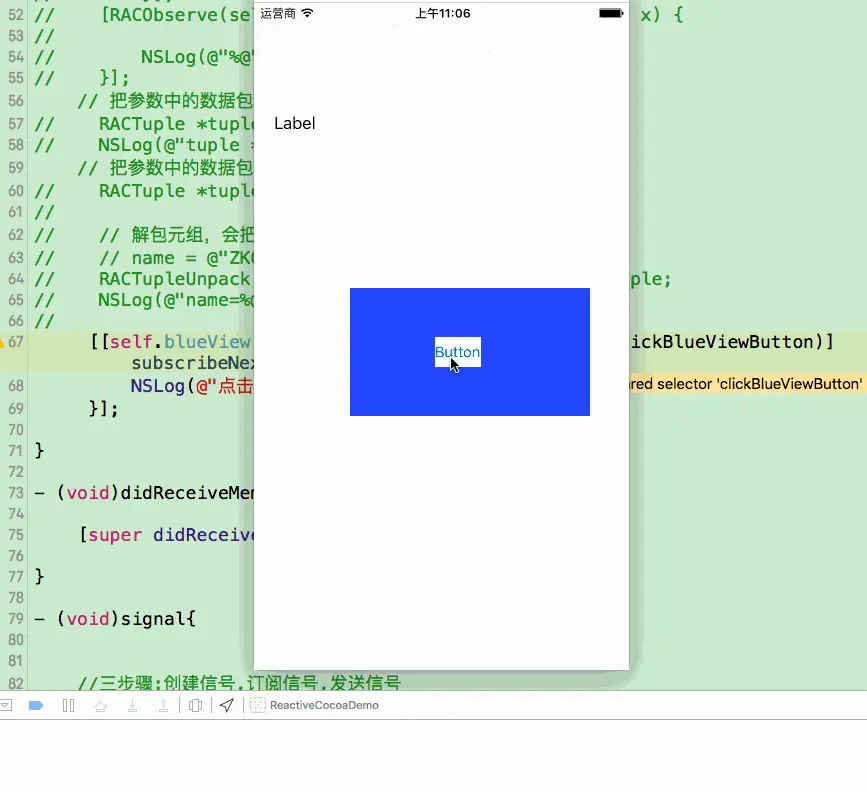This screenshot has height=792, width=867.
Task: Click the '(void)signal{' method declaration
Action: pos(126,619)
